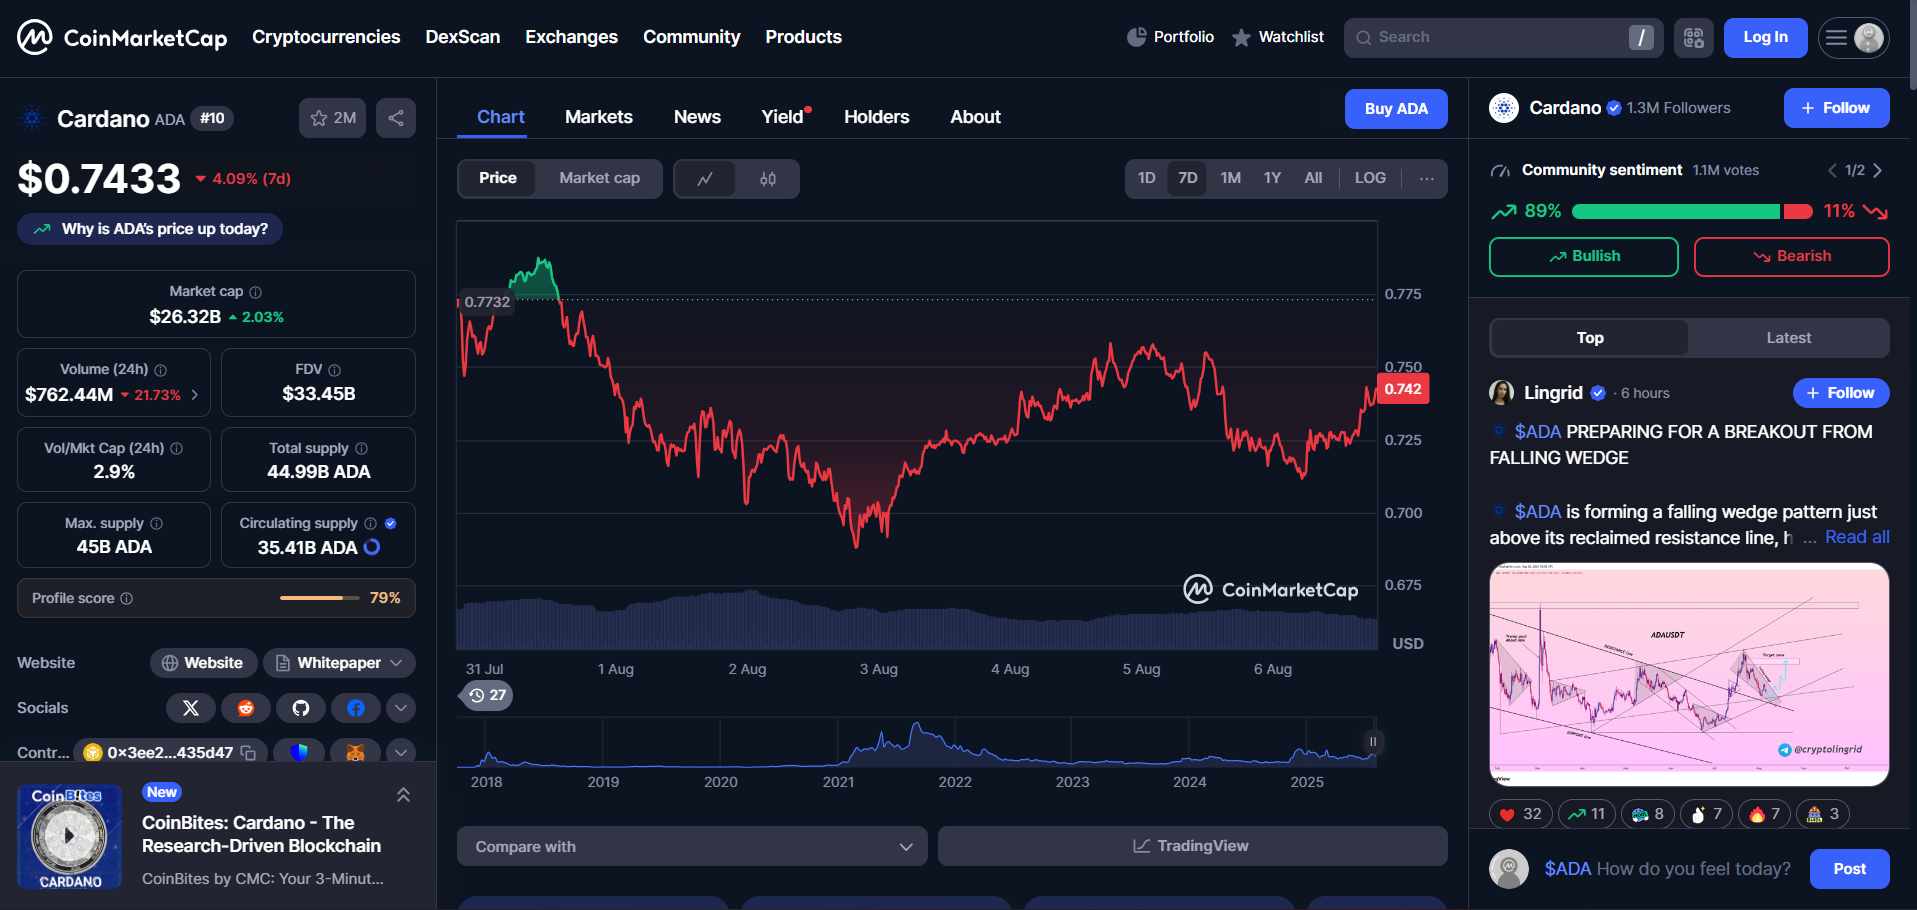Follow user Lingrid

click(1841, 393)
